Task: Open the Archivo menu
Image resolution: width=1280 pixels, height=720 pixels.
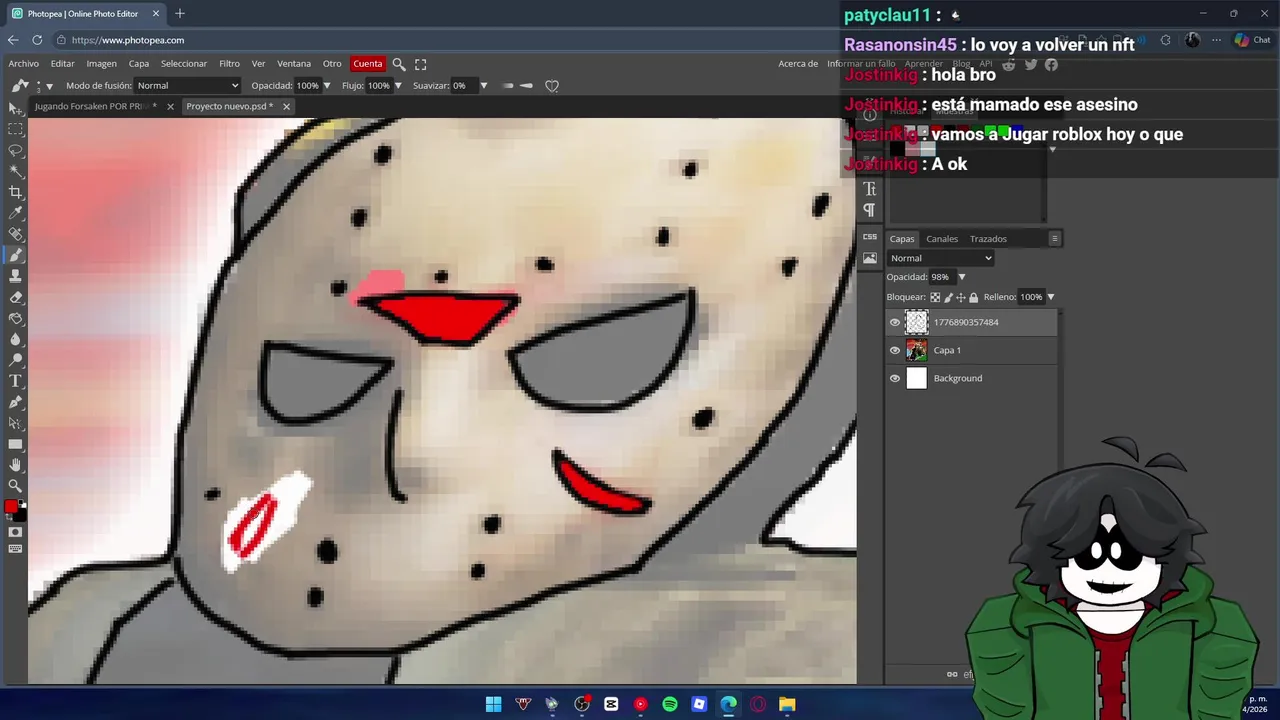Action: point(24,64)
